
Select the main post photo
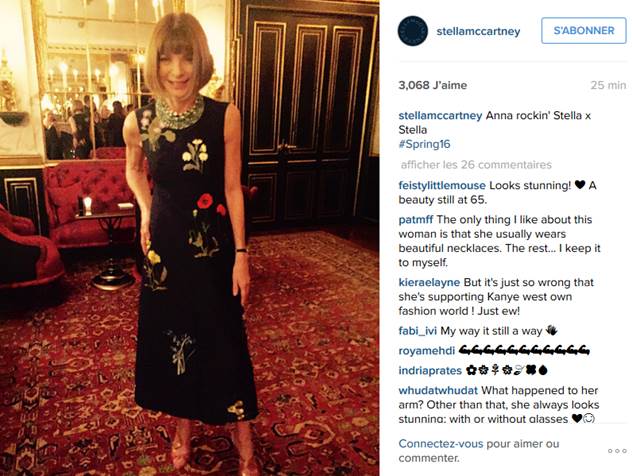pyautogui.click(x=189, y=238)
